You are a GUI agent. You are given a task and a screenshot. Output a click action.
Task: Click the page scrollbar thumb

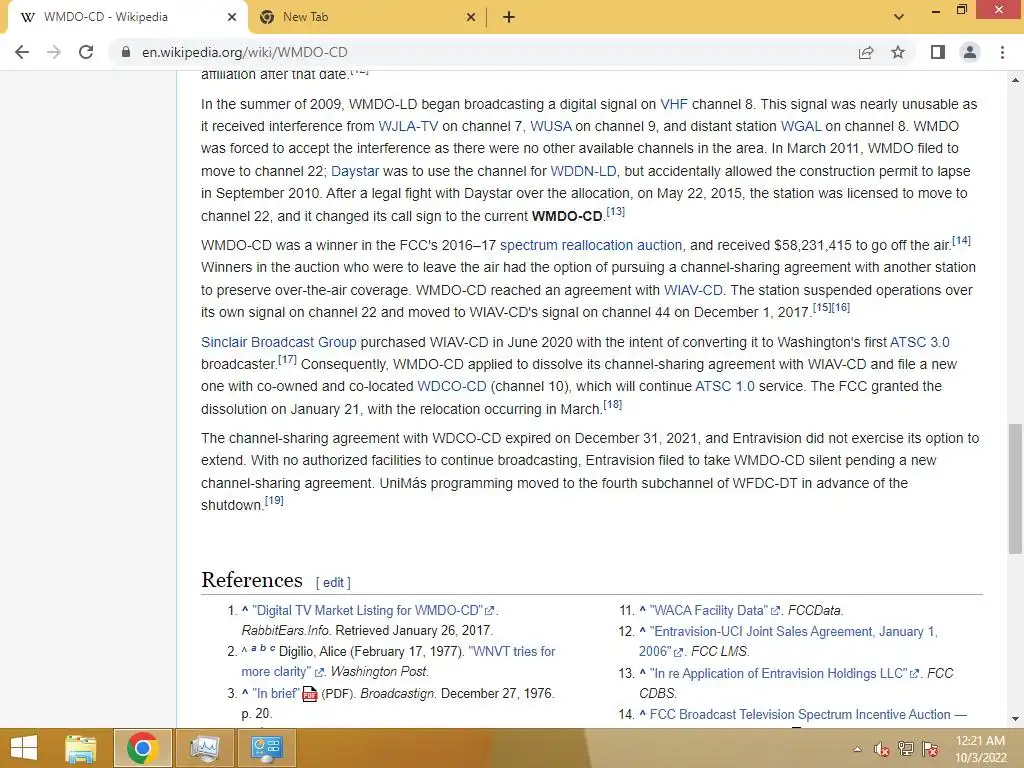(x=1015, y=488)
